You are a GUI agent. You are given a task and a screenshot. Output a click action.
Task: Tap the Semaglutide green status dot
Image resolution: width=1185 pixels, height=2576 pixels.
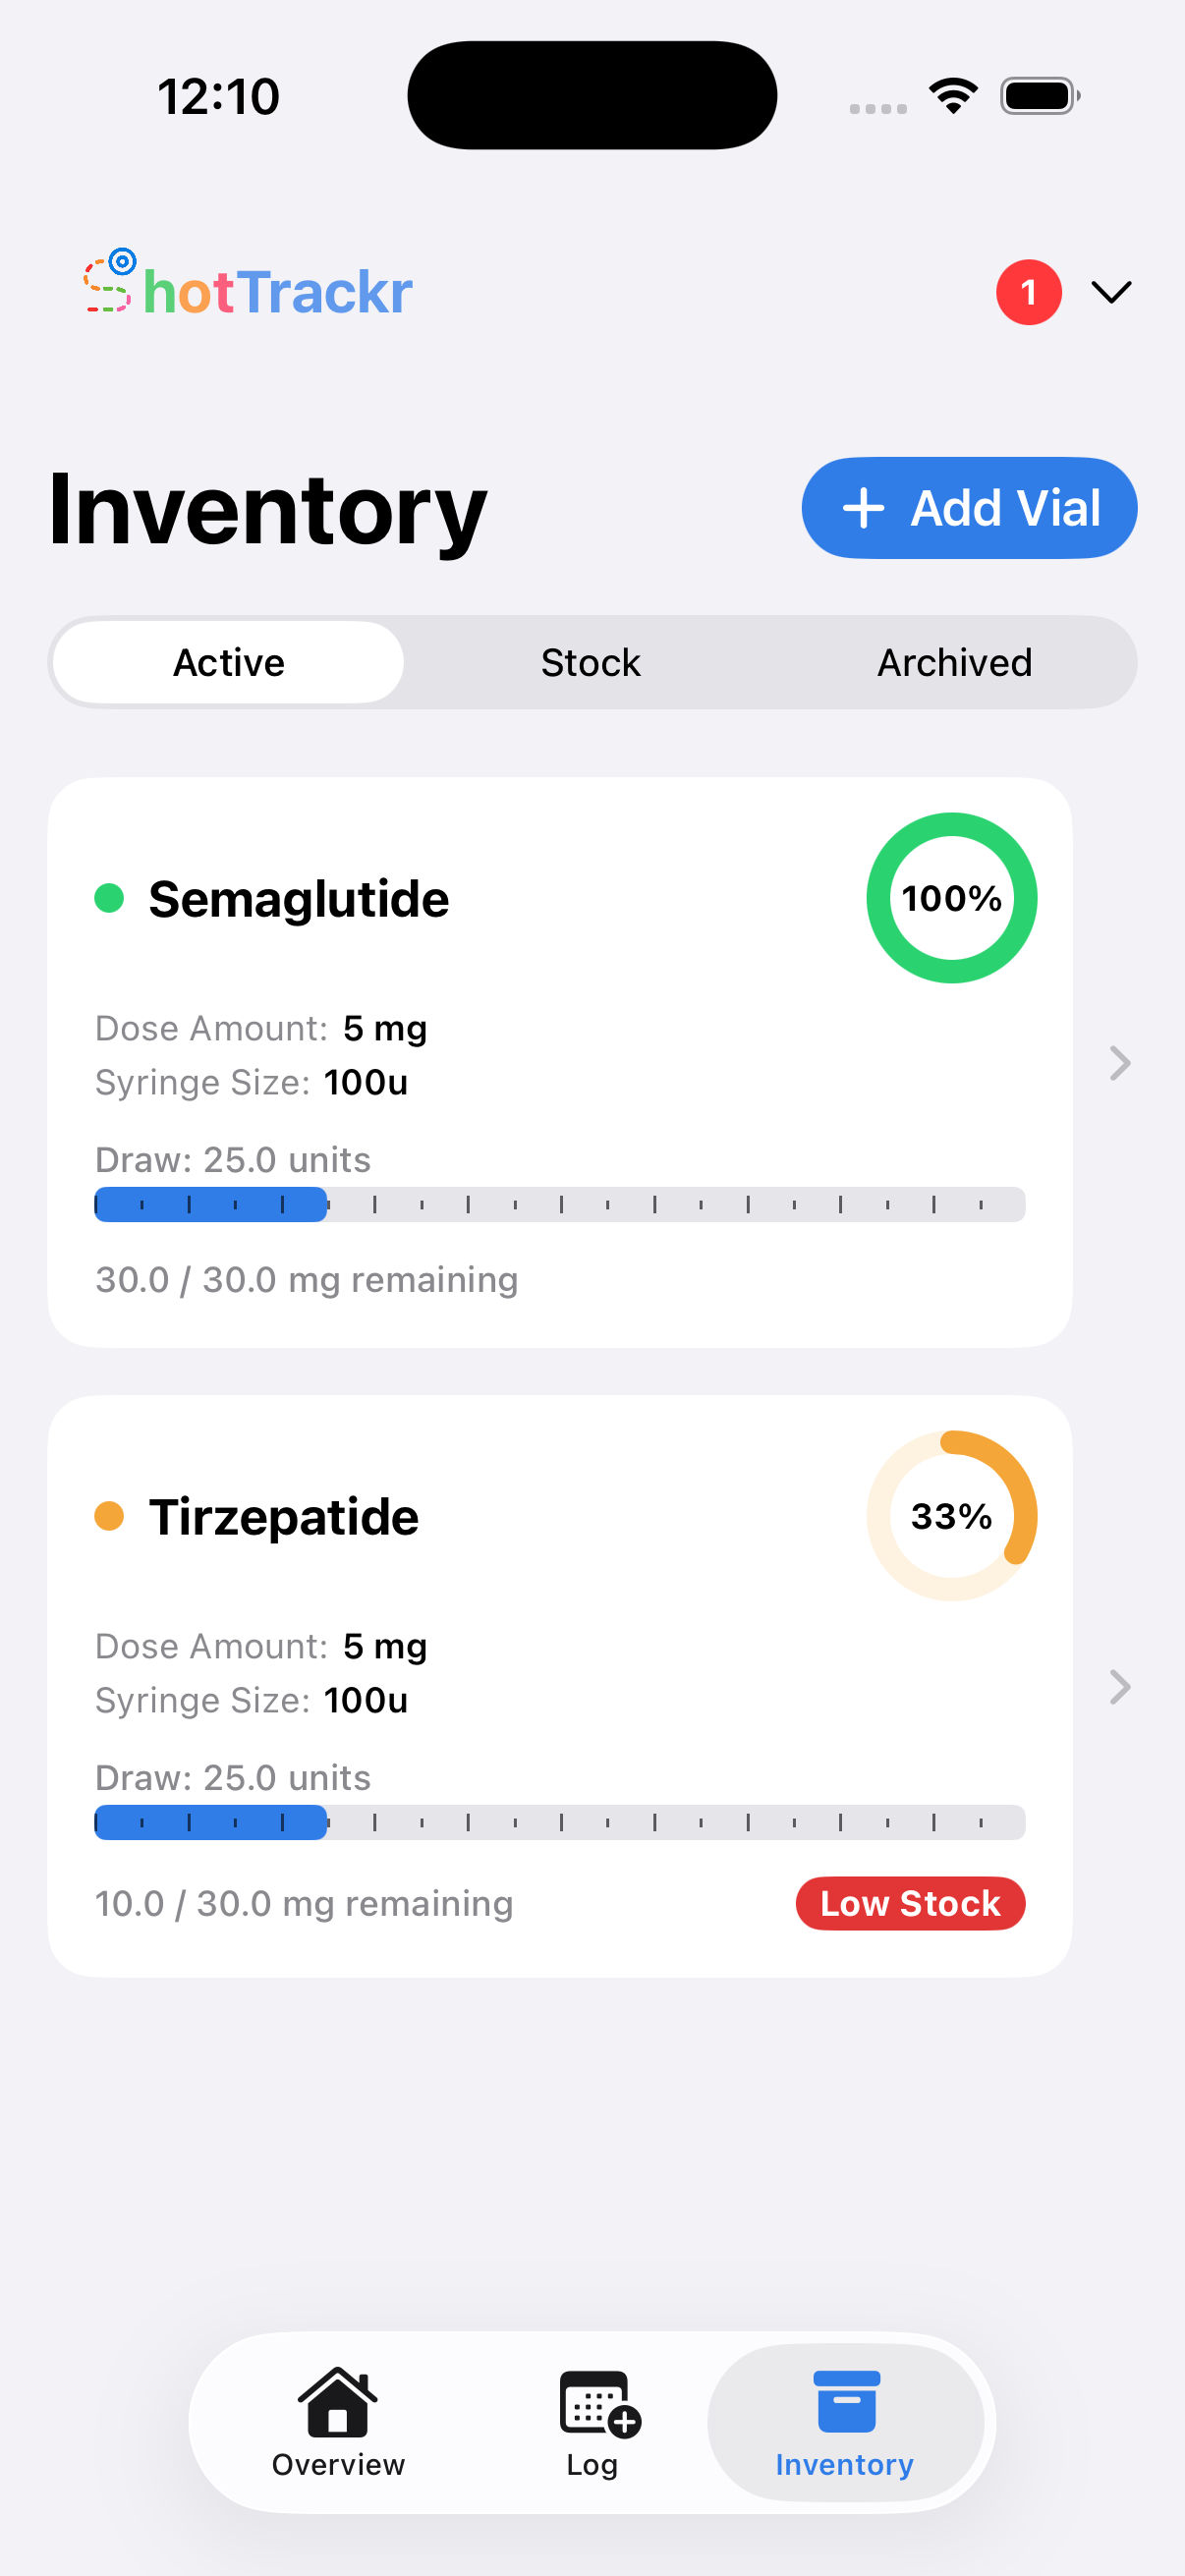(x=109, y=898)
